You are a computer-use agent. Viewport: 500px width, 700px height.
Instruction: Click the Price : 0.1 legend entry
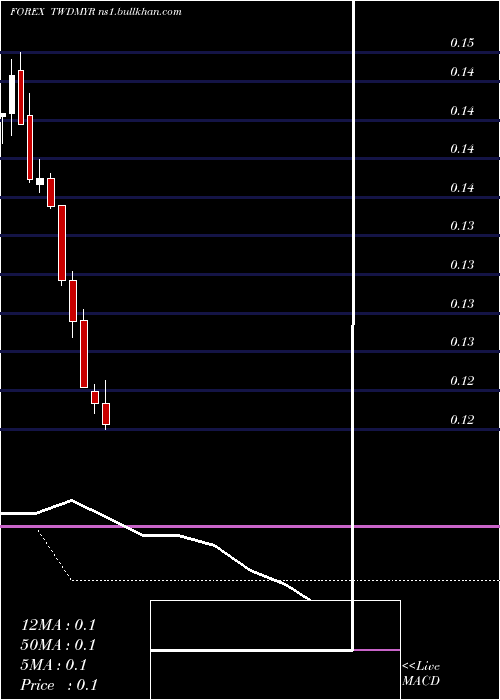point(59,685)
